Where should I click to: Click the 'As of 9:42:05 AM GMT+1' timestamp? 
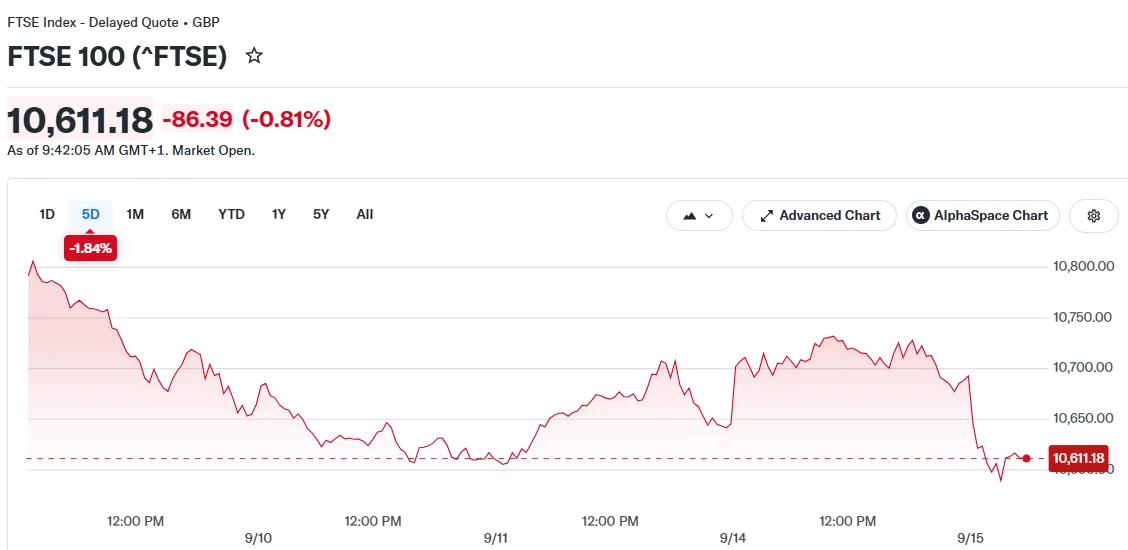click(x=86, y=151)
